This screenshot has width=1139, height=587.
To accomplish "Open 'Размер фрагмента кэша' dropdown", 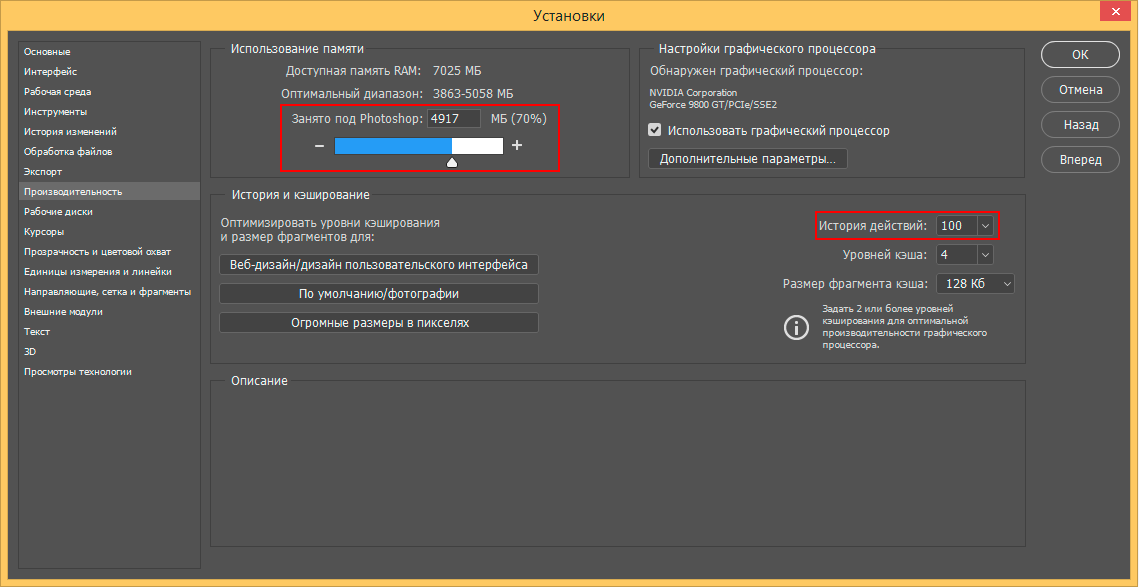I will click(1005, 284).
